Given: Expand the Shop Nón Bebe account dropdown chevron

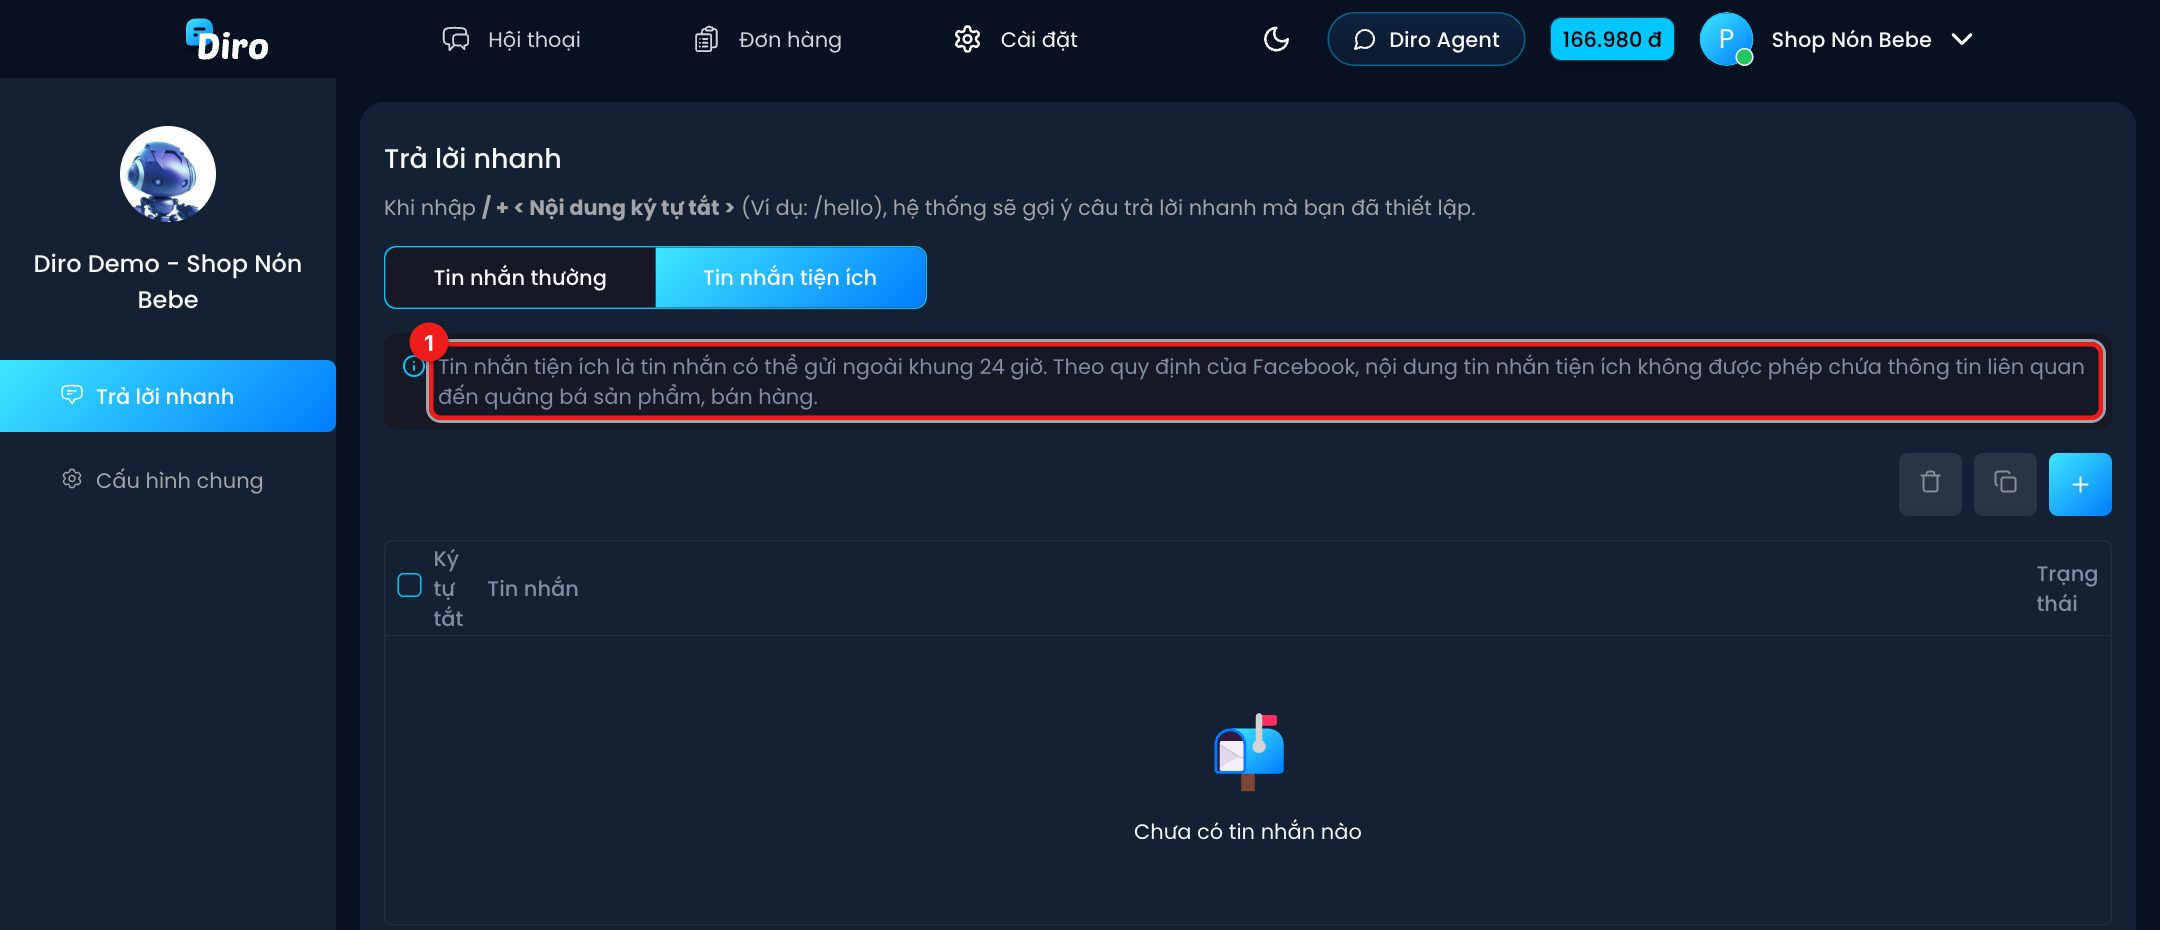Looking at the screenshot, I should click(x=1962, y=39).
